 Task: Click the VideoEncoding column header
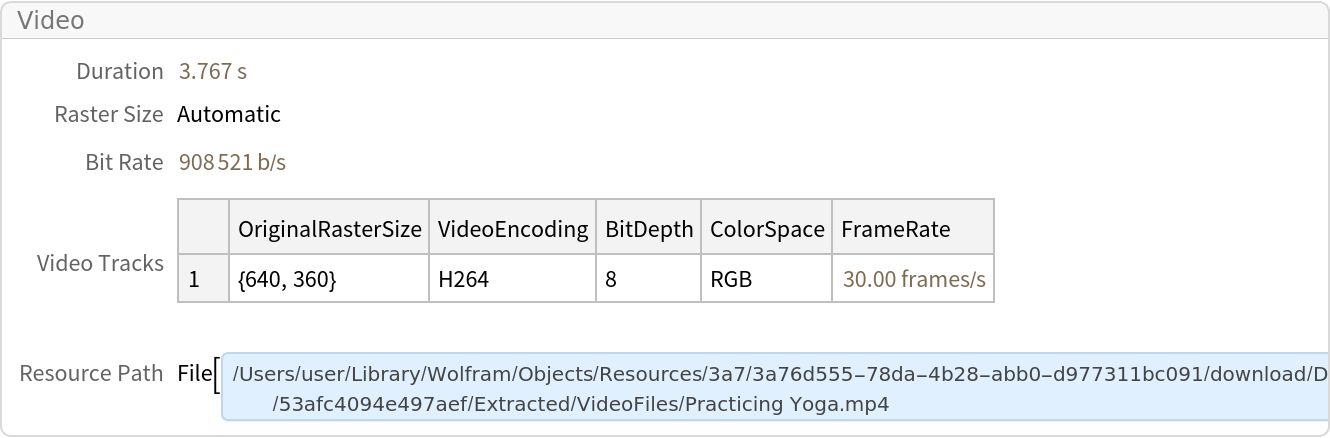(x=513, y=229)
